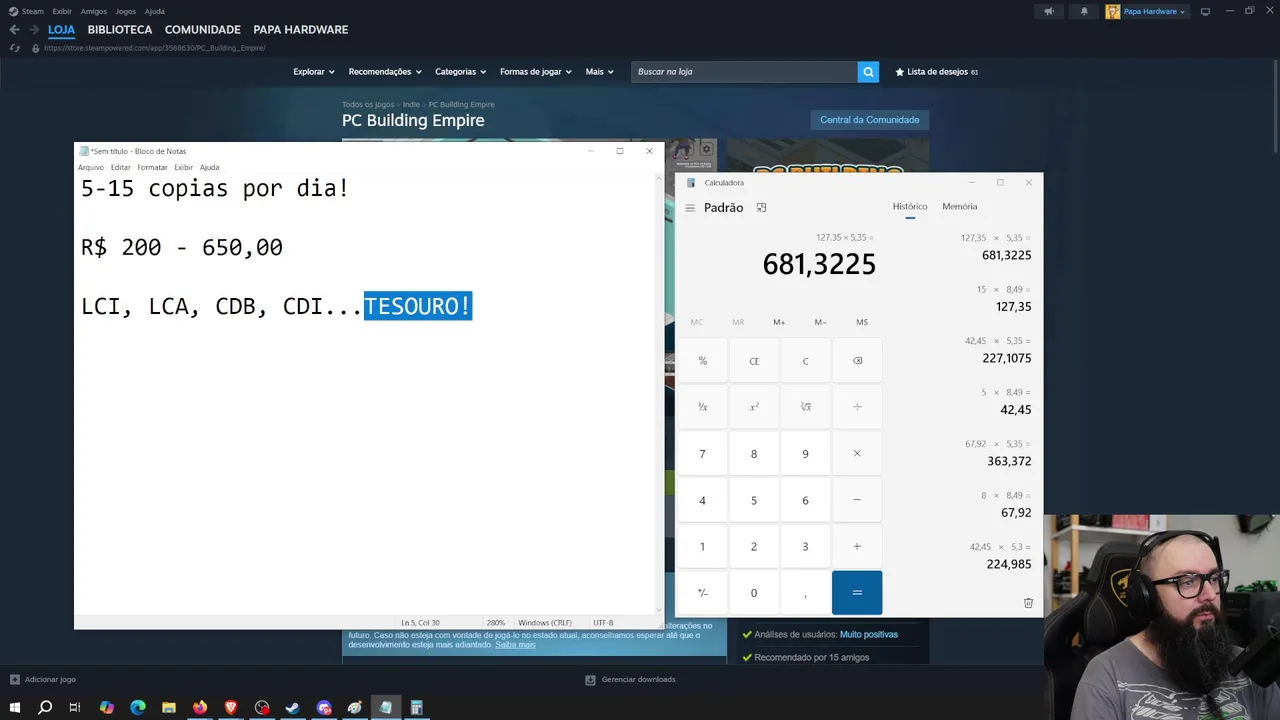
Task: Switch to the Calculator taskbar icon
Action: coord(417,708)
